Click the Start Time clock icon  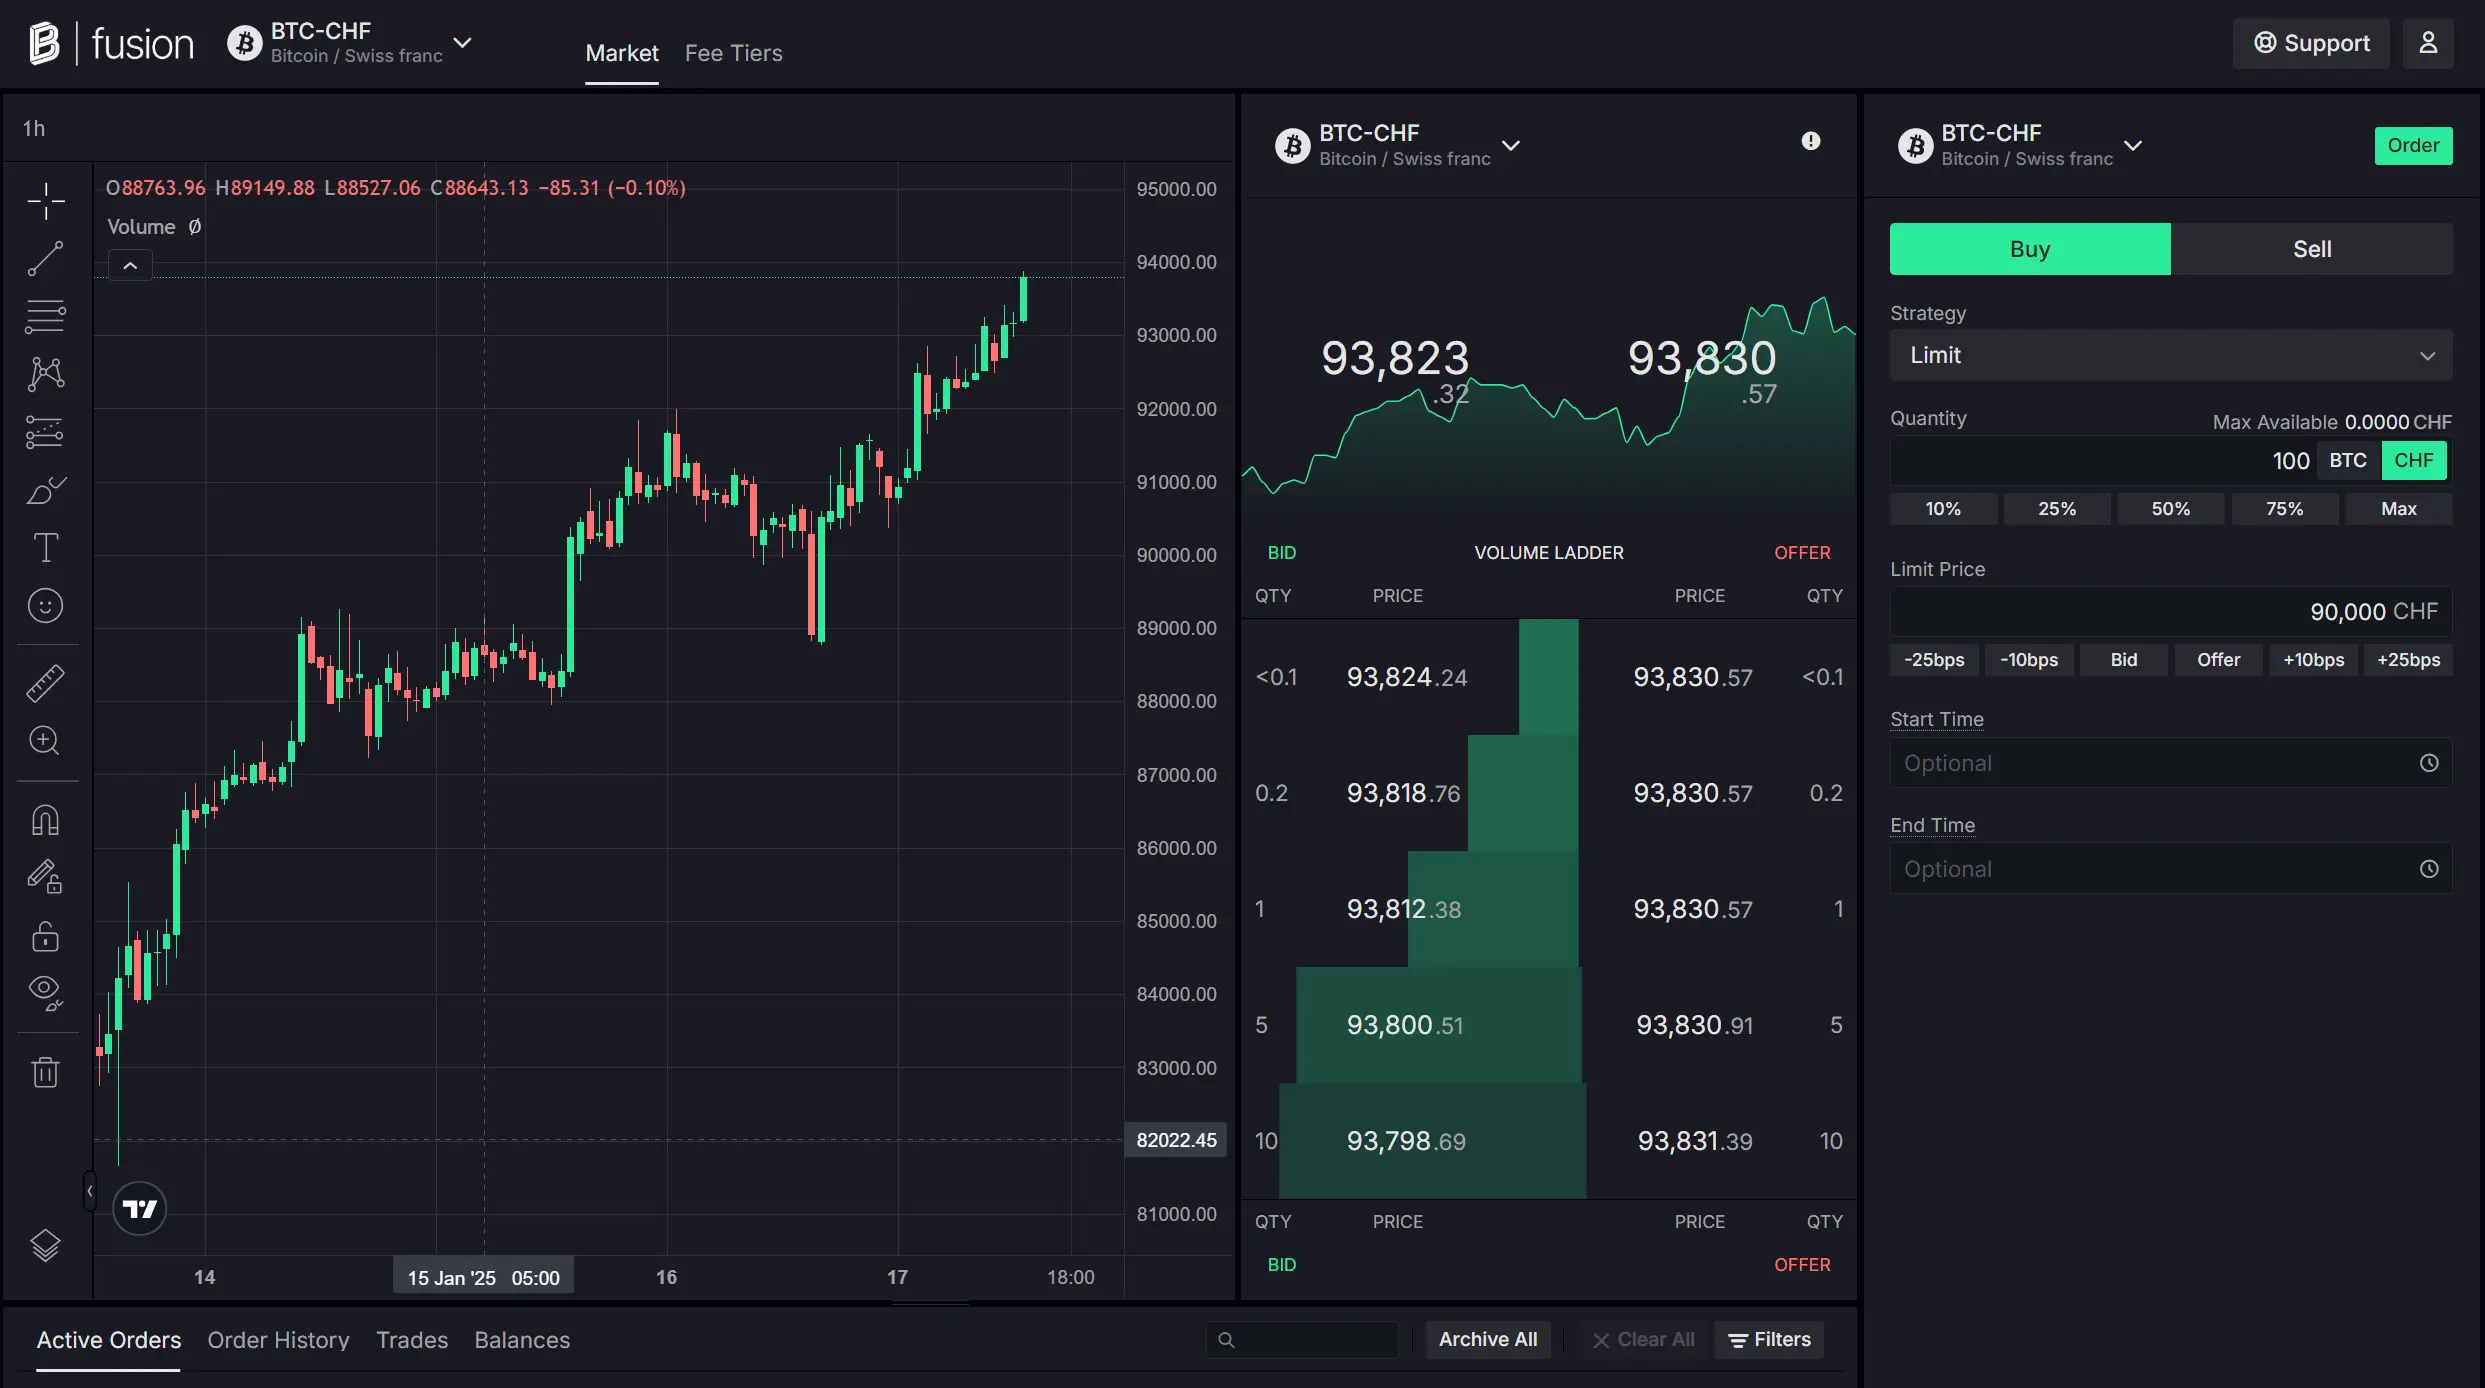(2429, 763)
